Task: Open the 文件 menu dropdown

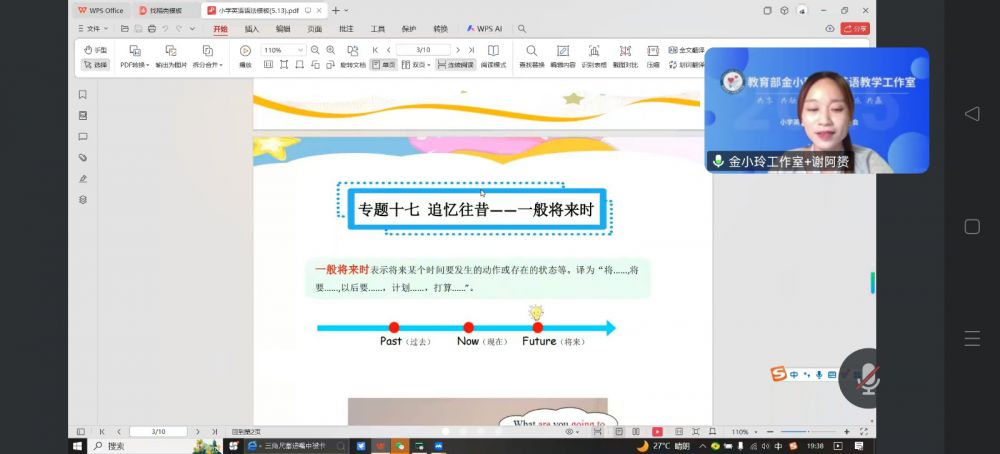Action: (92, 29)
